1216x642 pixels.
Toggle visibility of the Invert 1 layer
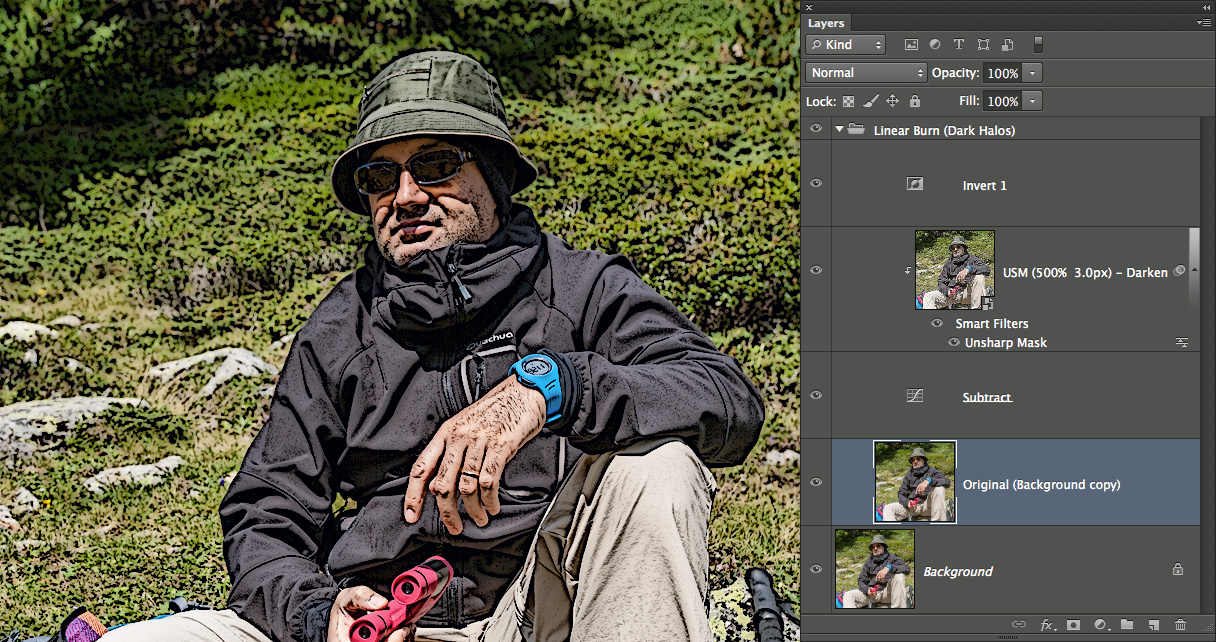(817, 184)
